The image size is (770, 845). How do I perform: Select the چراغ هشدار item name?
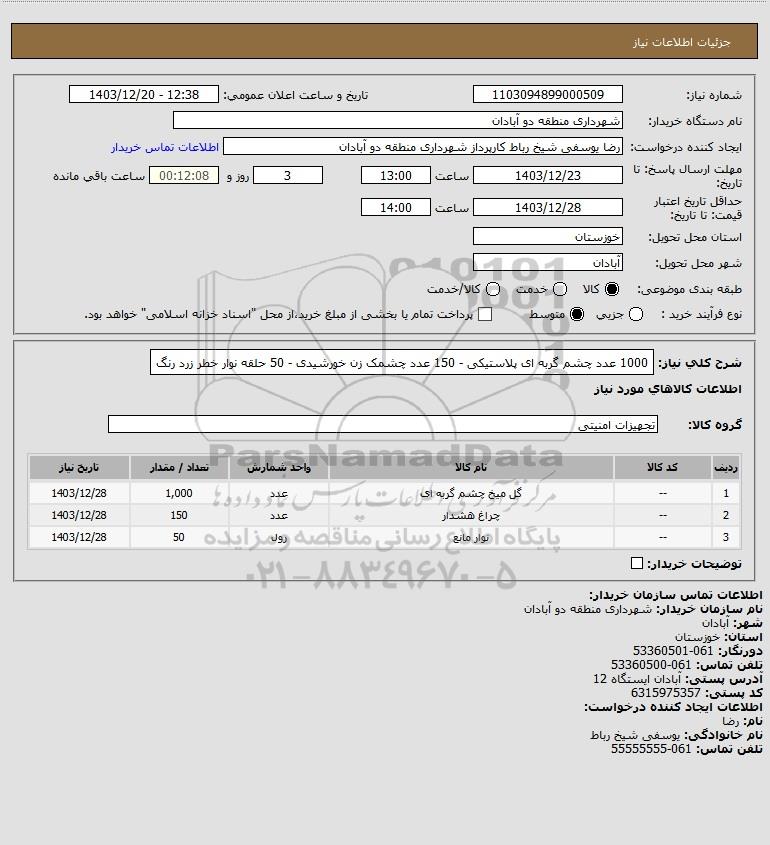pos(471,515)
